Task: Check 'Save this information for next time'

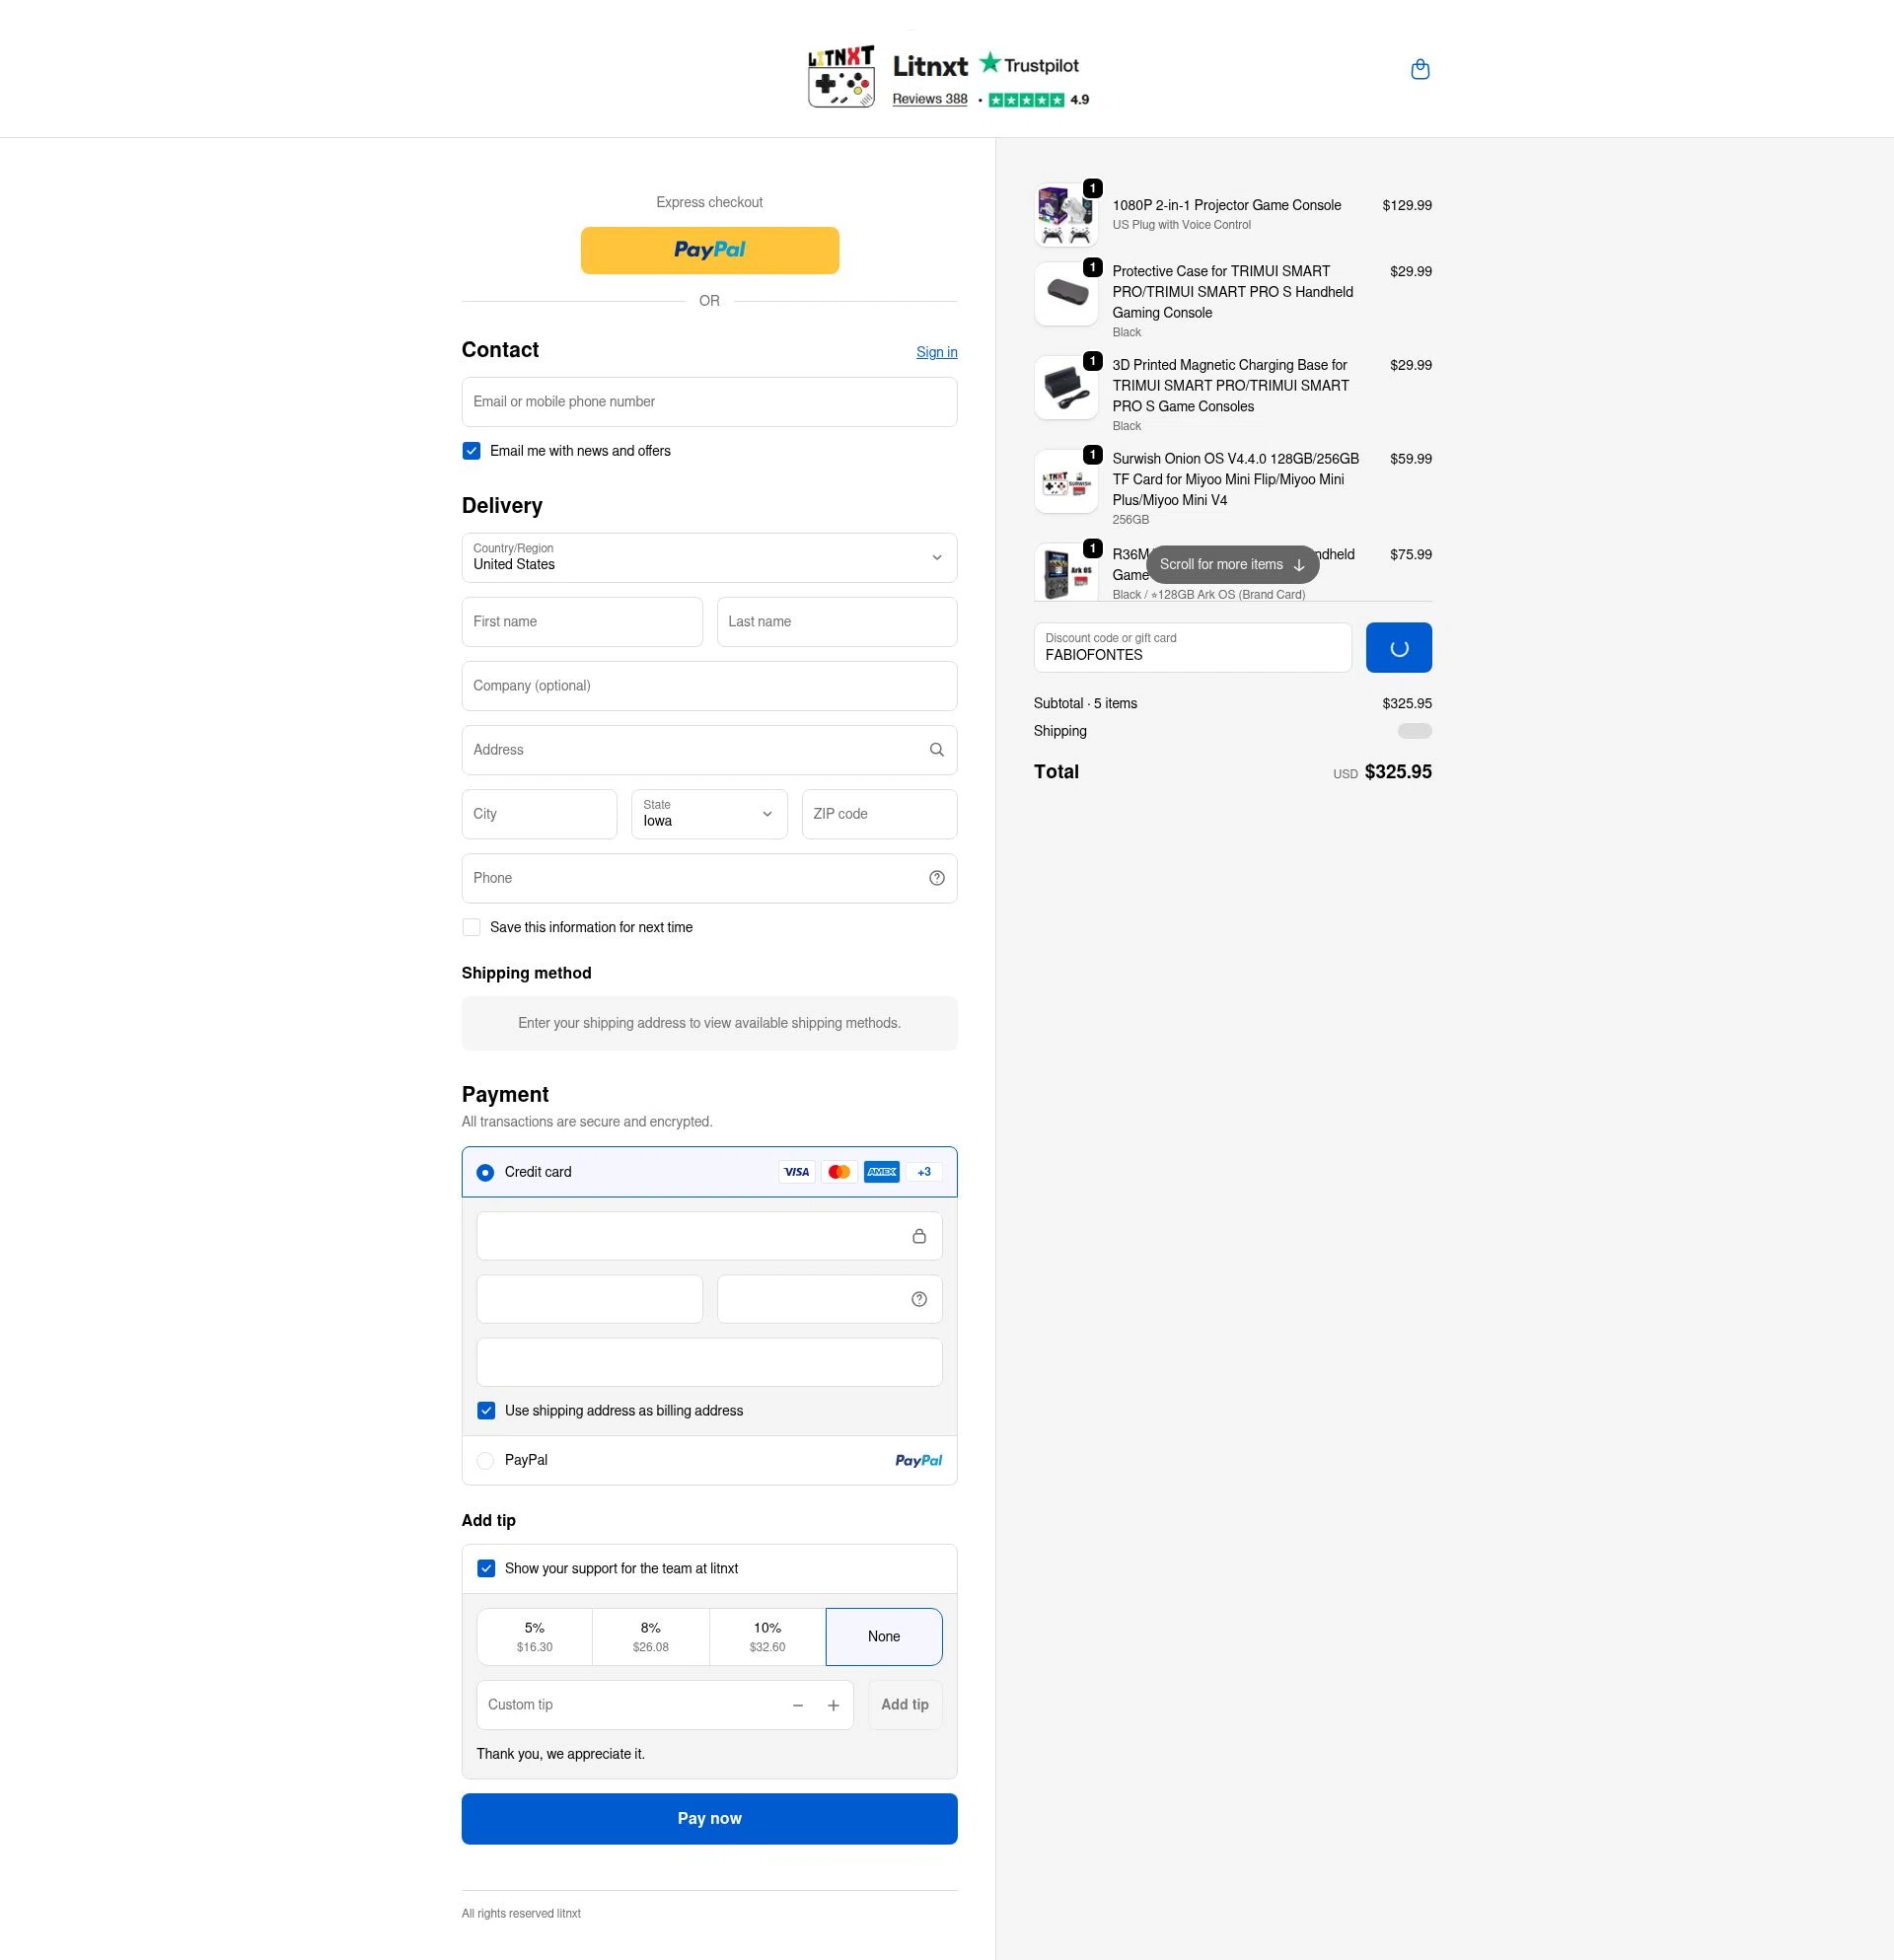Action: pyautogui.click(x=470, y=927)
